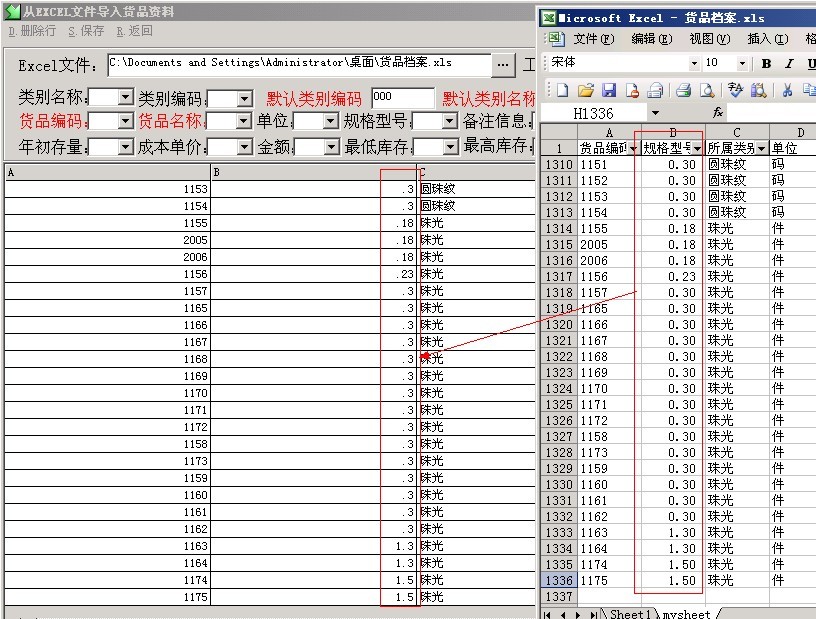Click Excel cell 圆珠纹 in row 1310
This screenshot has height=619, width=816.
[737, 165]
